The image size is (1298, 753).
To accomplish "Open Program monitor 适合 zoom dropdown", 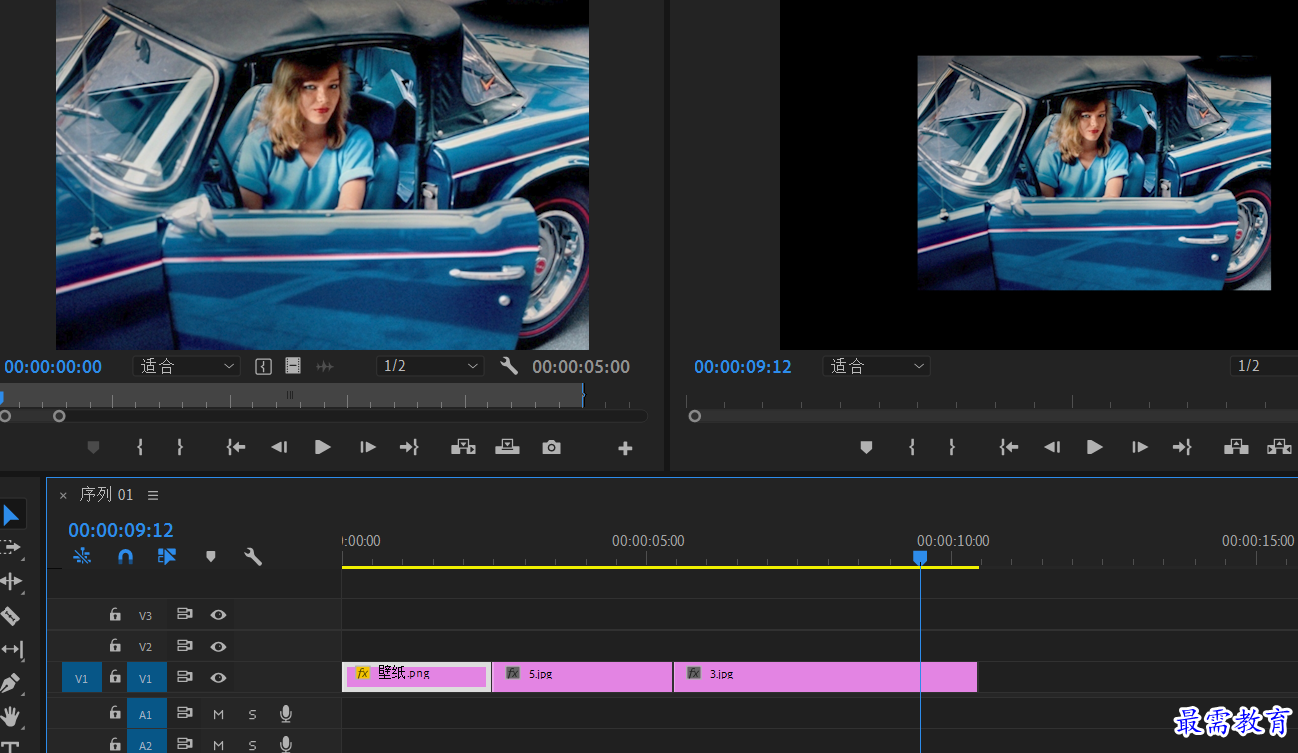I will pyautogui.click(x=876, y=366).
